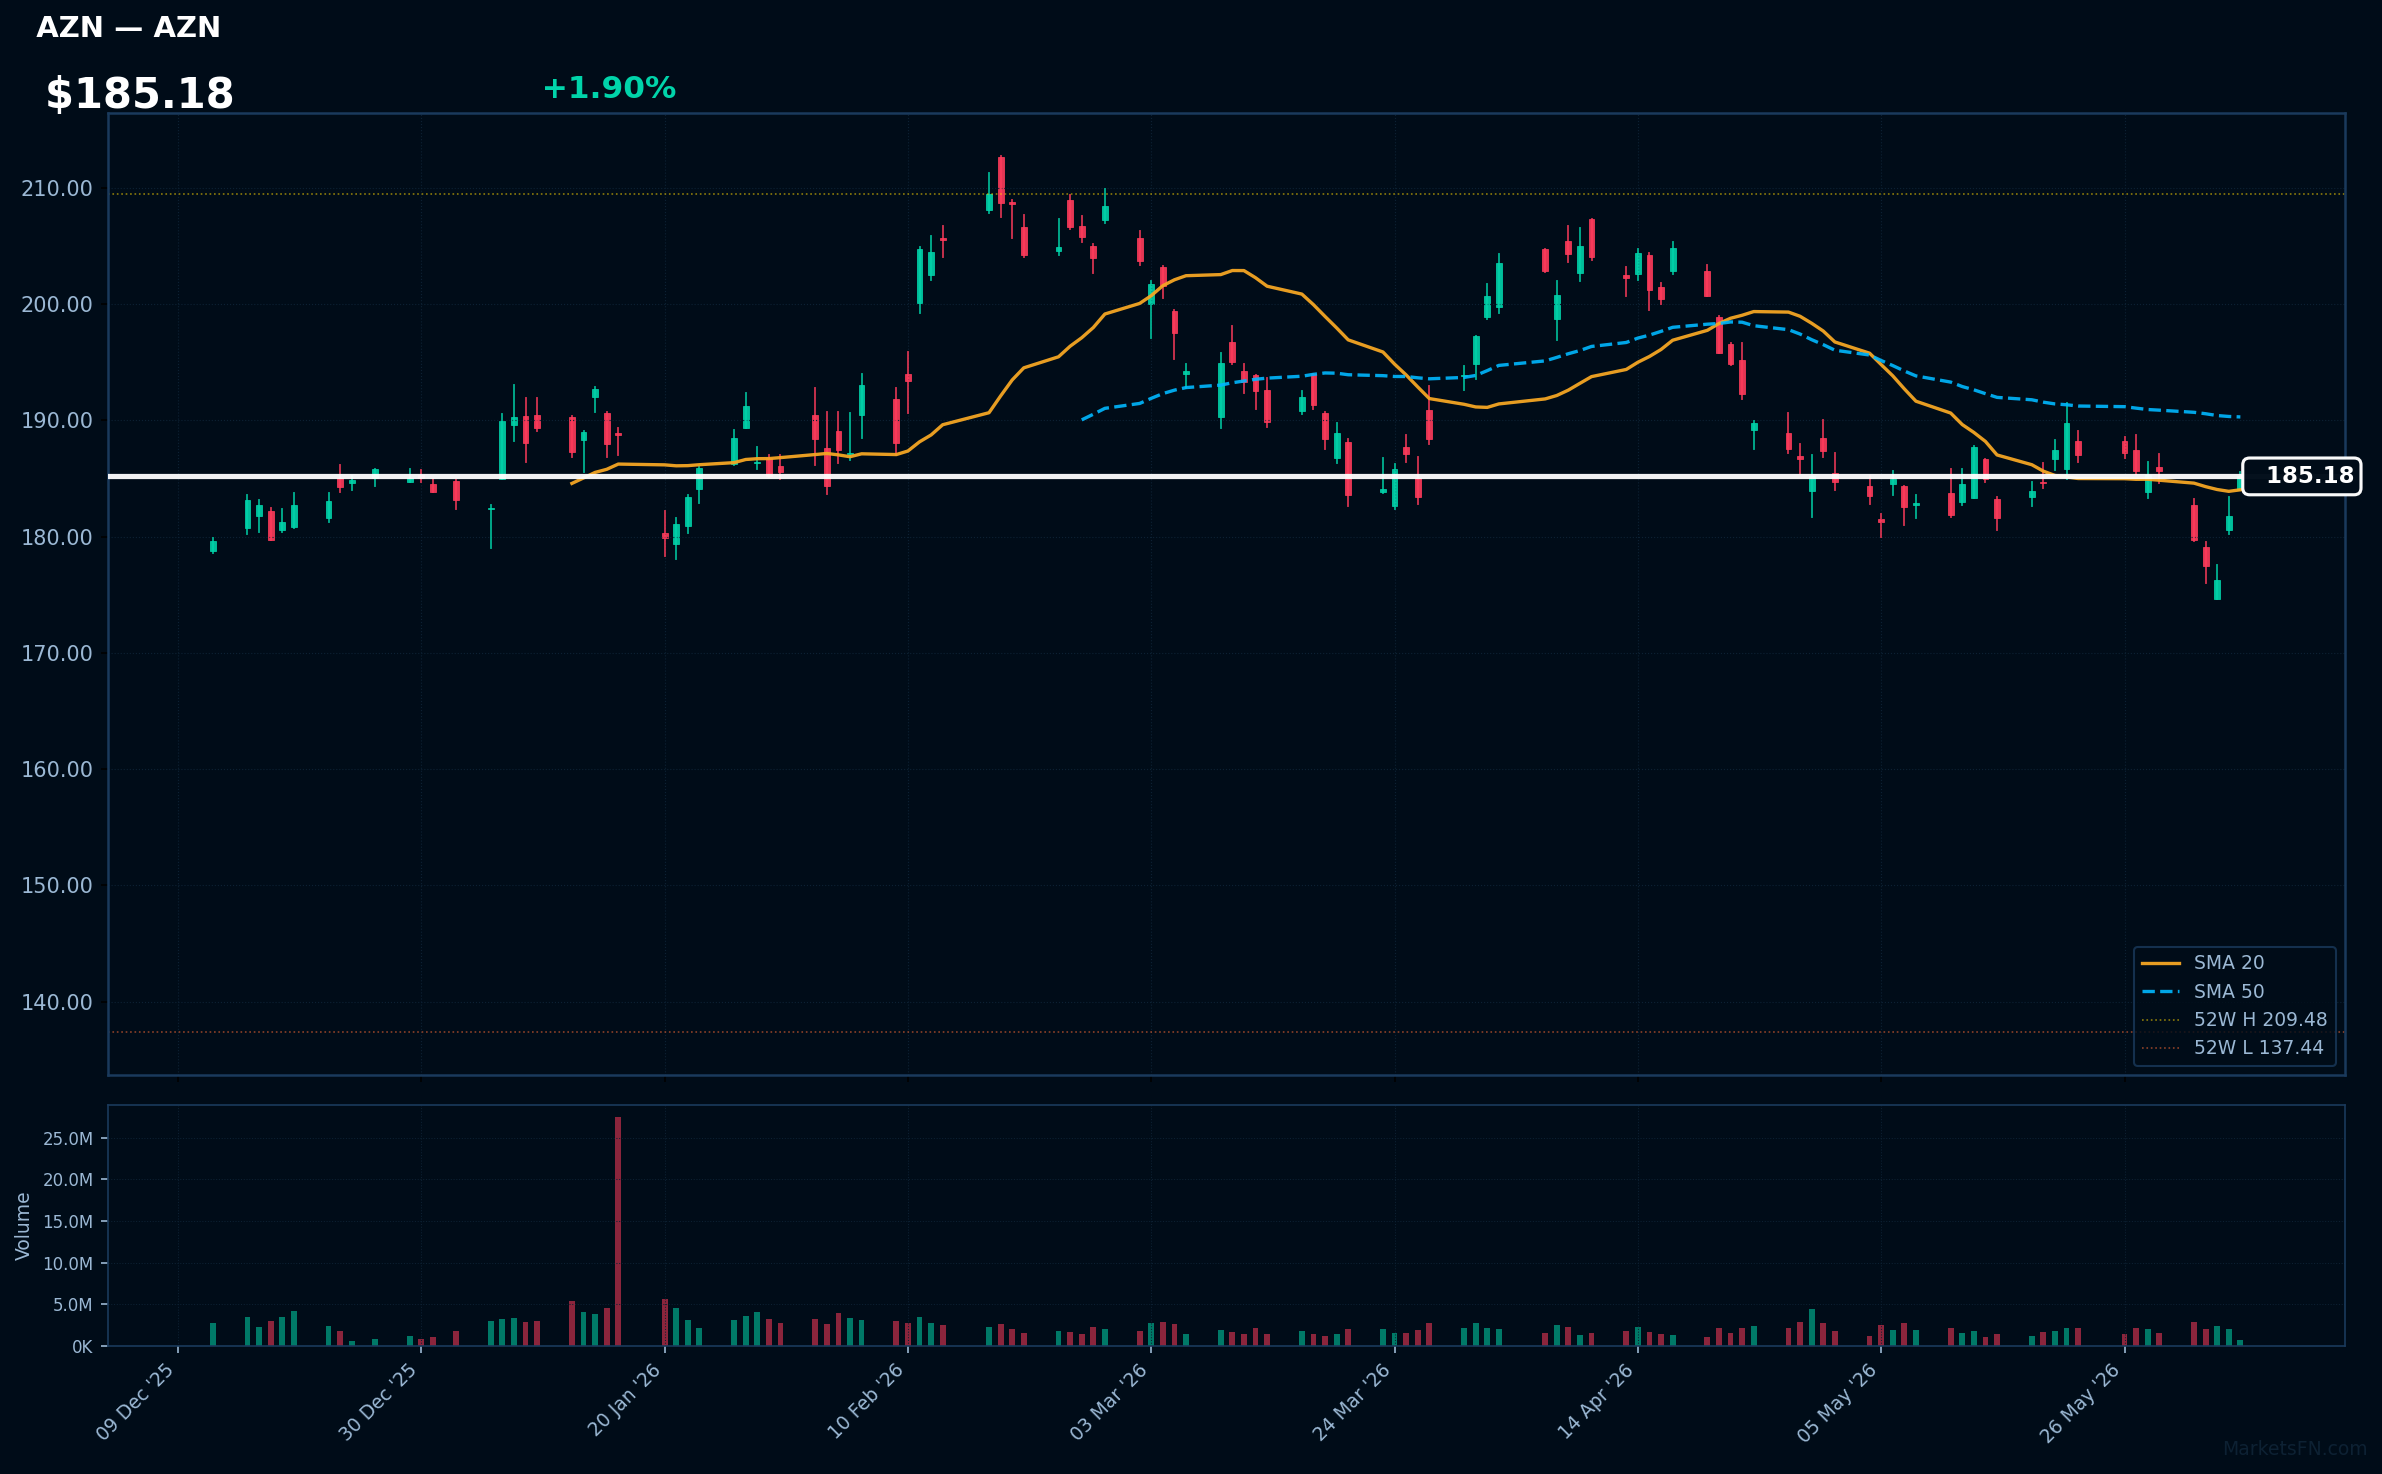Image resolution: width=2382 pixels, height=1474 pixels.
Task: Click the 170.00 price axis label
Action: click(x=57, y=654)
